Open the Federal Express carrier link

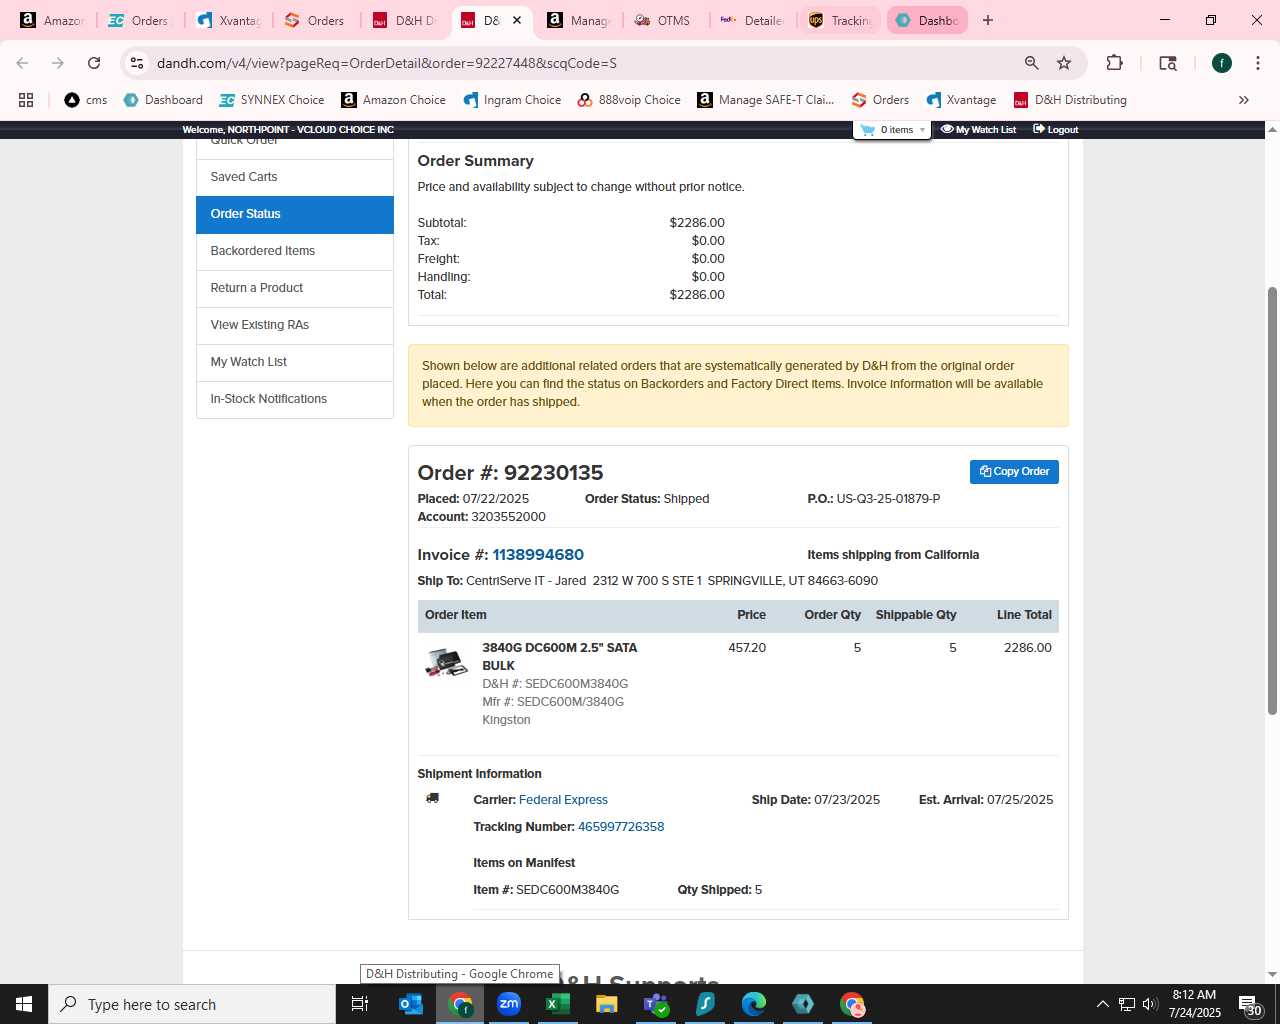click(563, 800)
